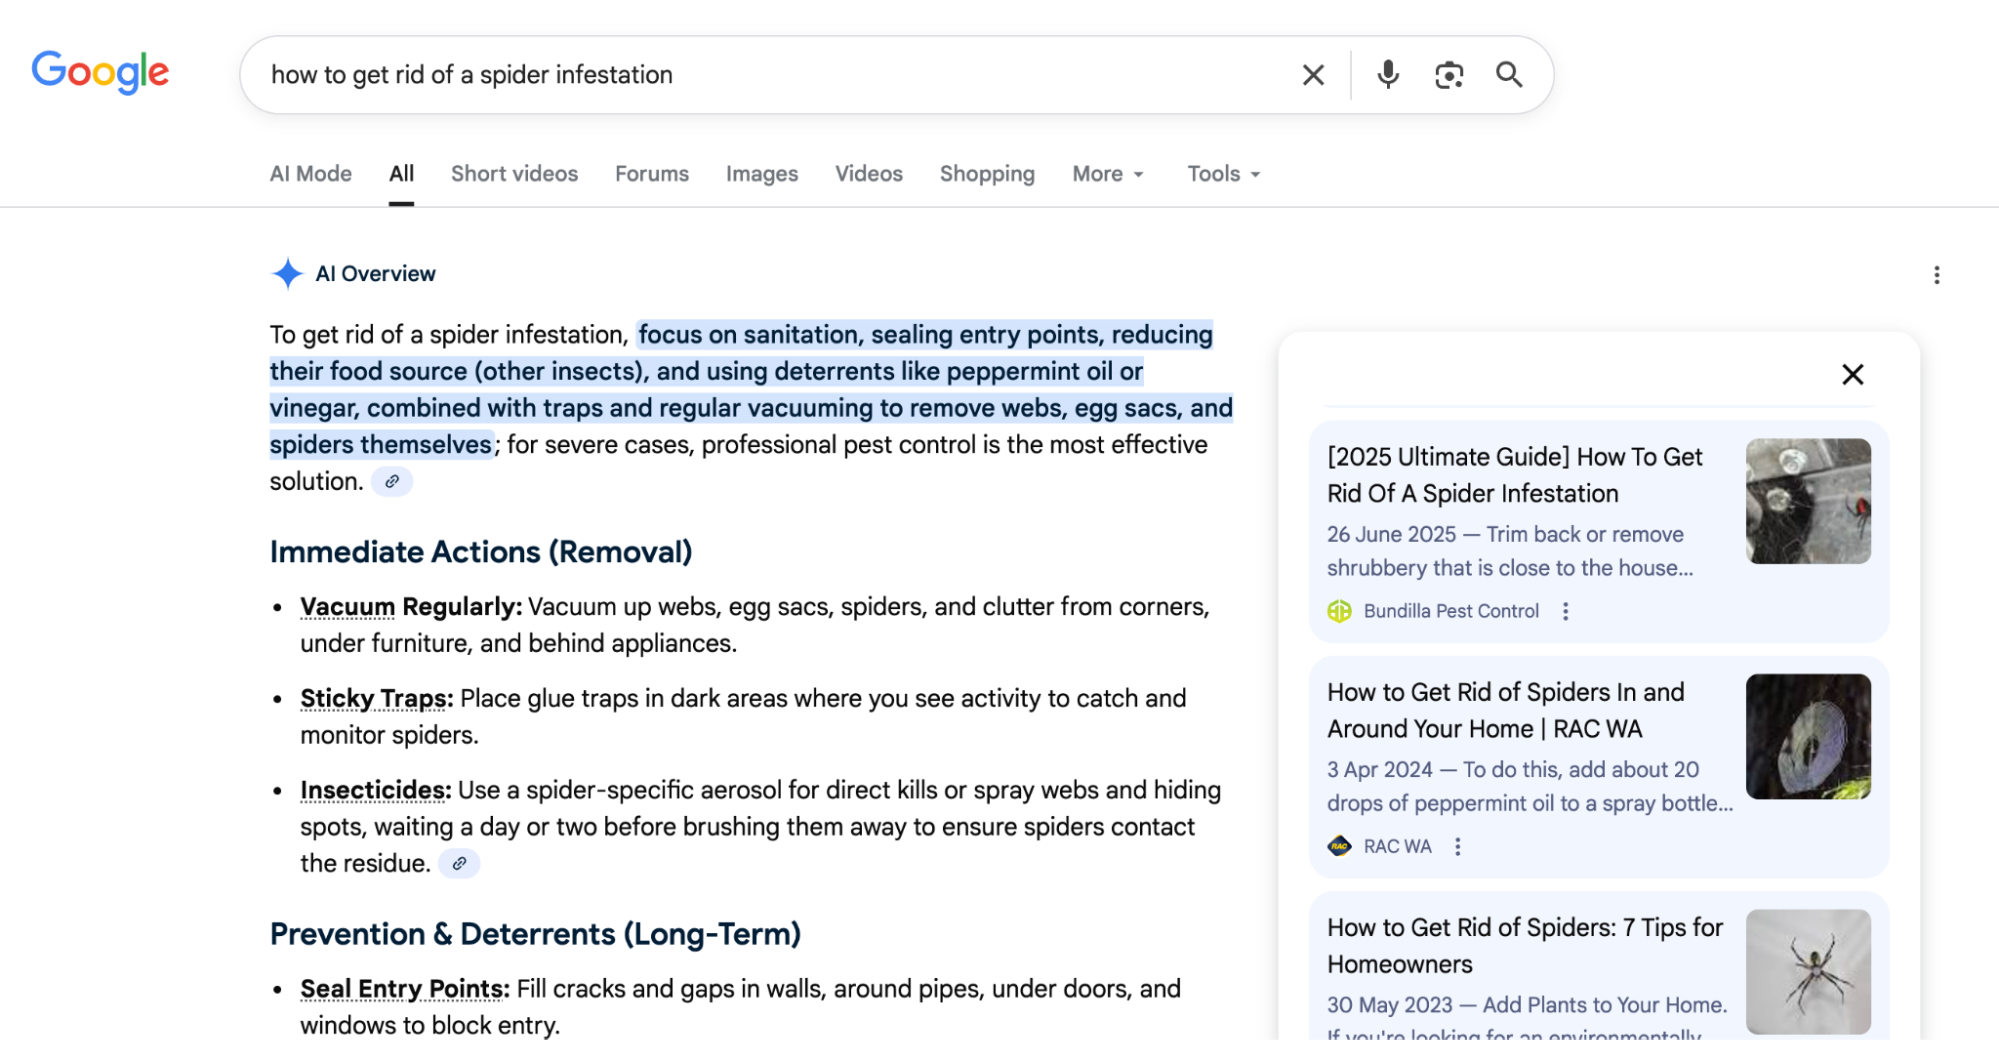Switch to the Images tab
This screenshot has height=1040, width=1999.
(761, 174)
